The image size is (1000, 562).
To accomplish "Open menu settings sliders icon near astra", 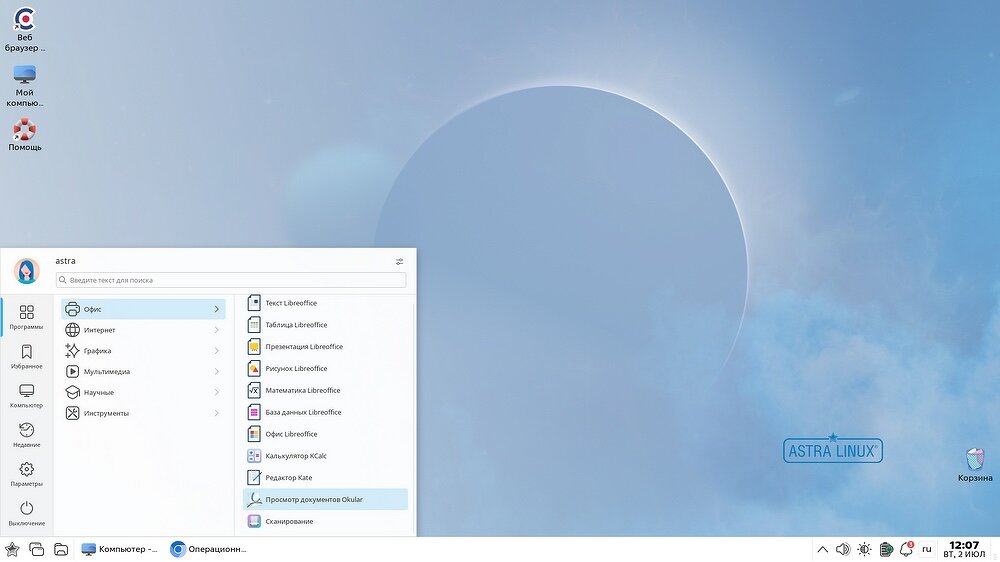I will pyautogui.click(x=399, y=262).
